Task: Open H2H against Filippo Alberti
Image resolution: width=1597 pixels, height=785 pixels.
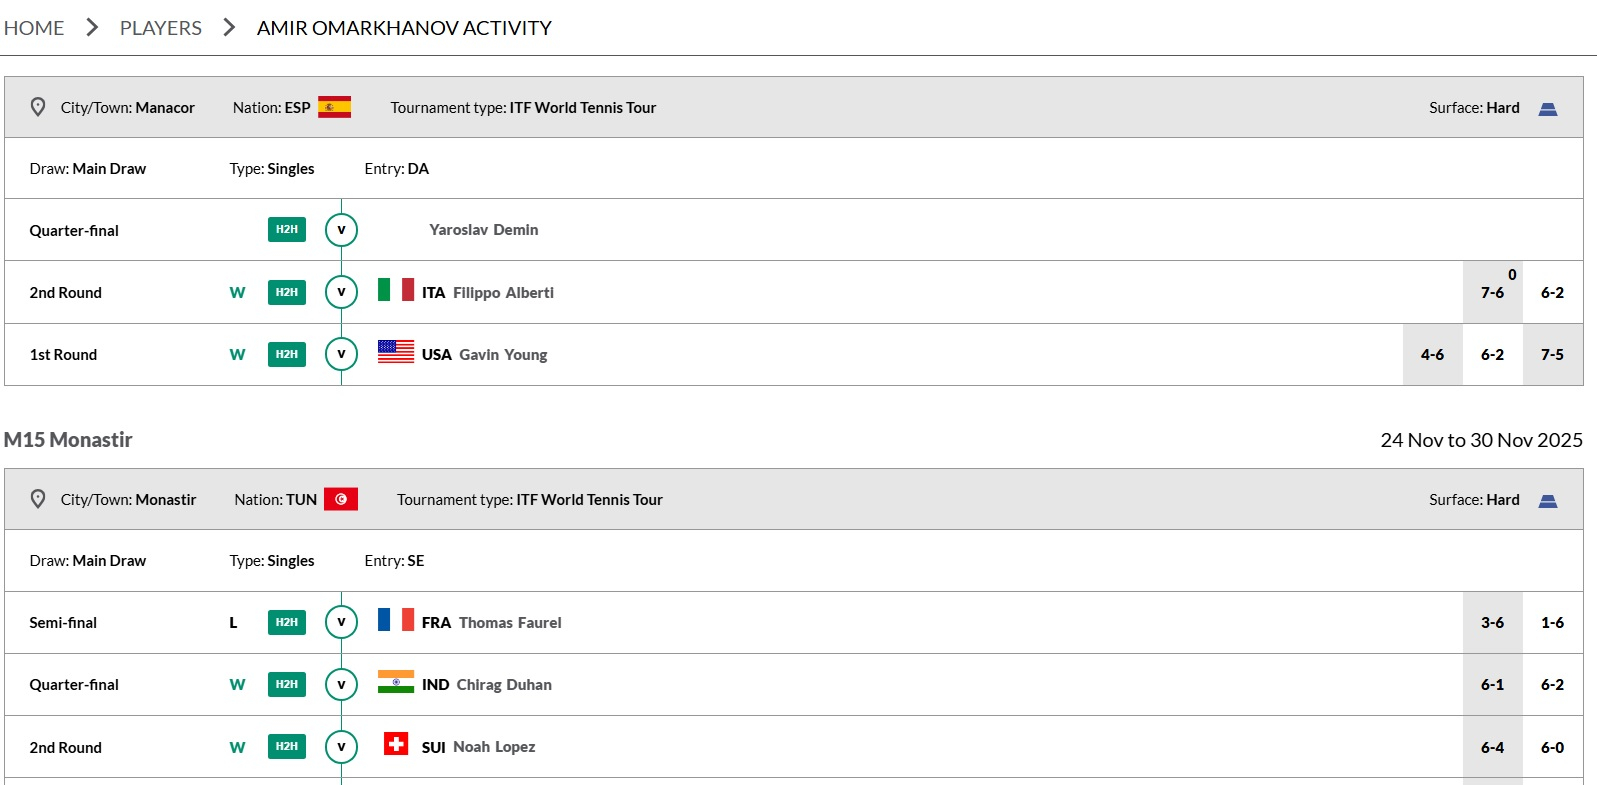Action: 287,292
